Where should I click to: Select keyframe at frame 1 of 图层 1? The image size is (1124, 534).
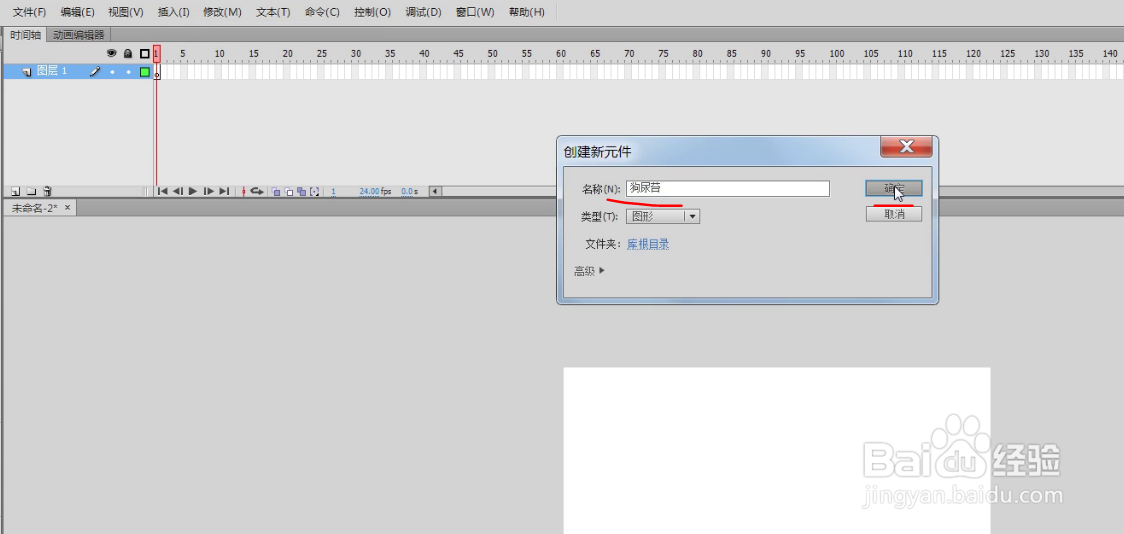pyautogui.click(x=157, y=72)
